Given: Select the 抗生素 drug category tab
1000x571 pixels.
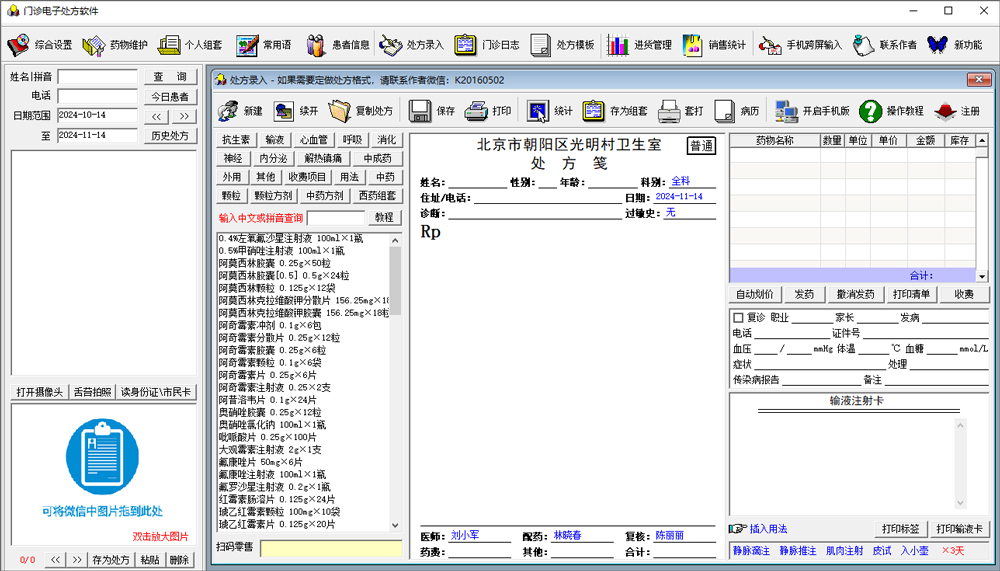Looking at the screenshot, I should (236, 140).
